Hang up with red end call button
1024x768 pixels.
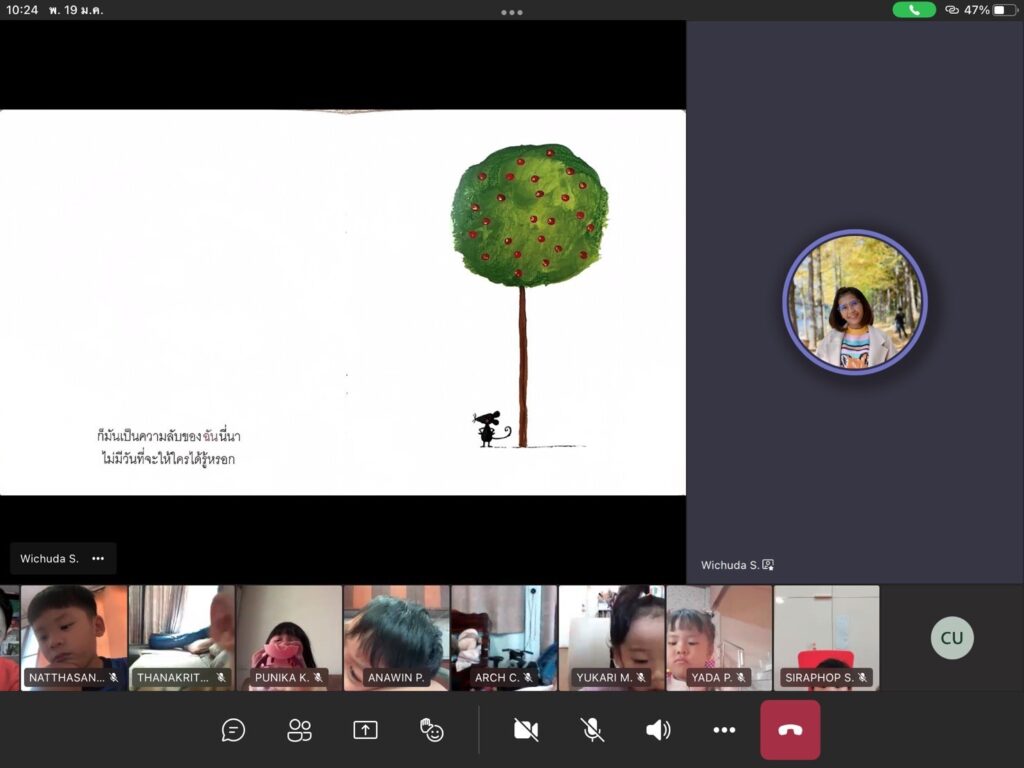[790, 730]
